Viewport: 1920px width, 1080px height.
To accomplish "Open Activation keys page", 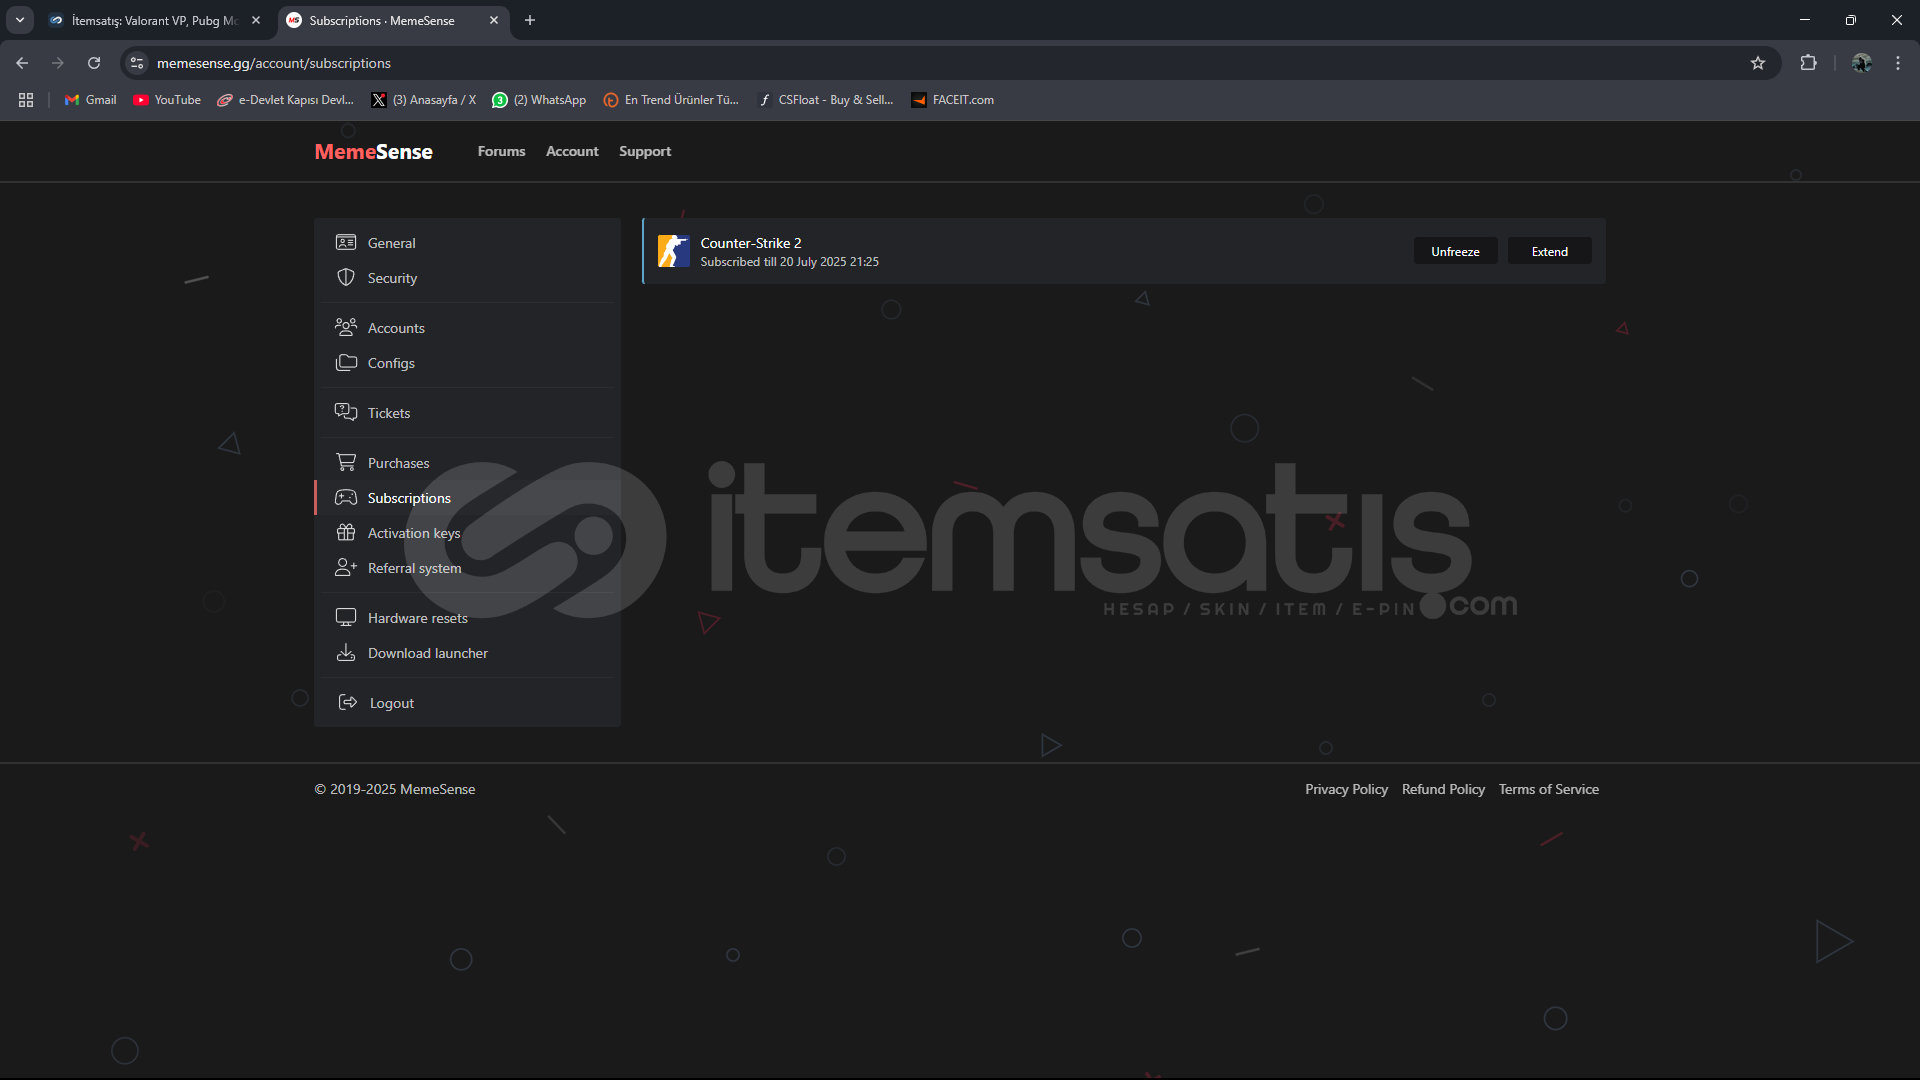I will click(x=467, y=533).
